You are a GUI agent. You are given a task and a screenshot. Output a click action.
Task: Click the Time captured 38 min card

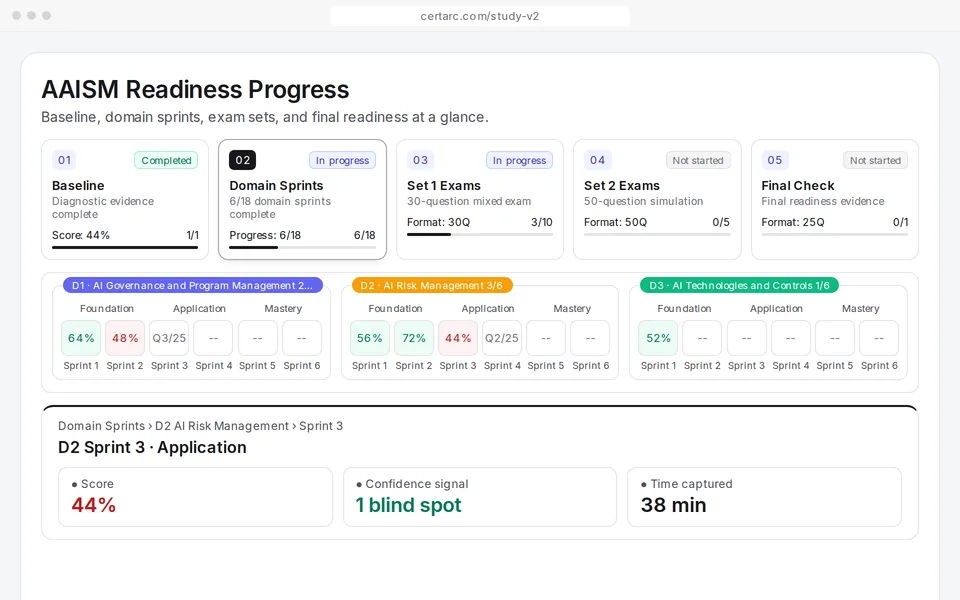click(x=764, y=497)
